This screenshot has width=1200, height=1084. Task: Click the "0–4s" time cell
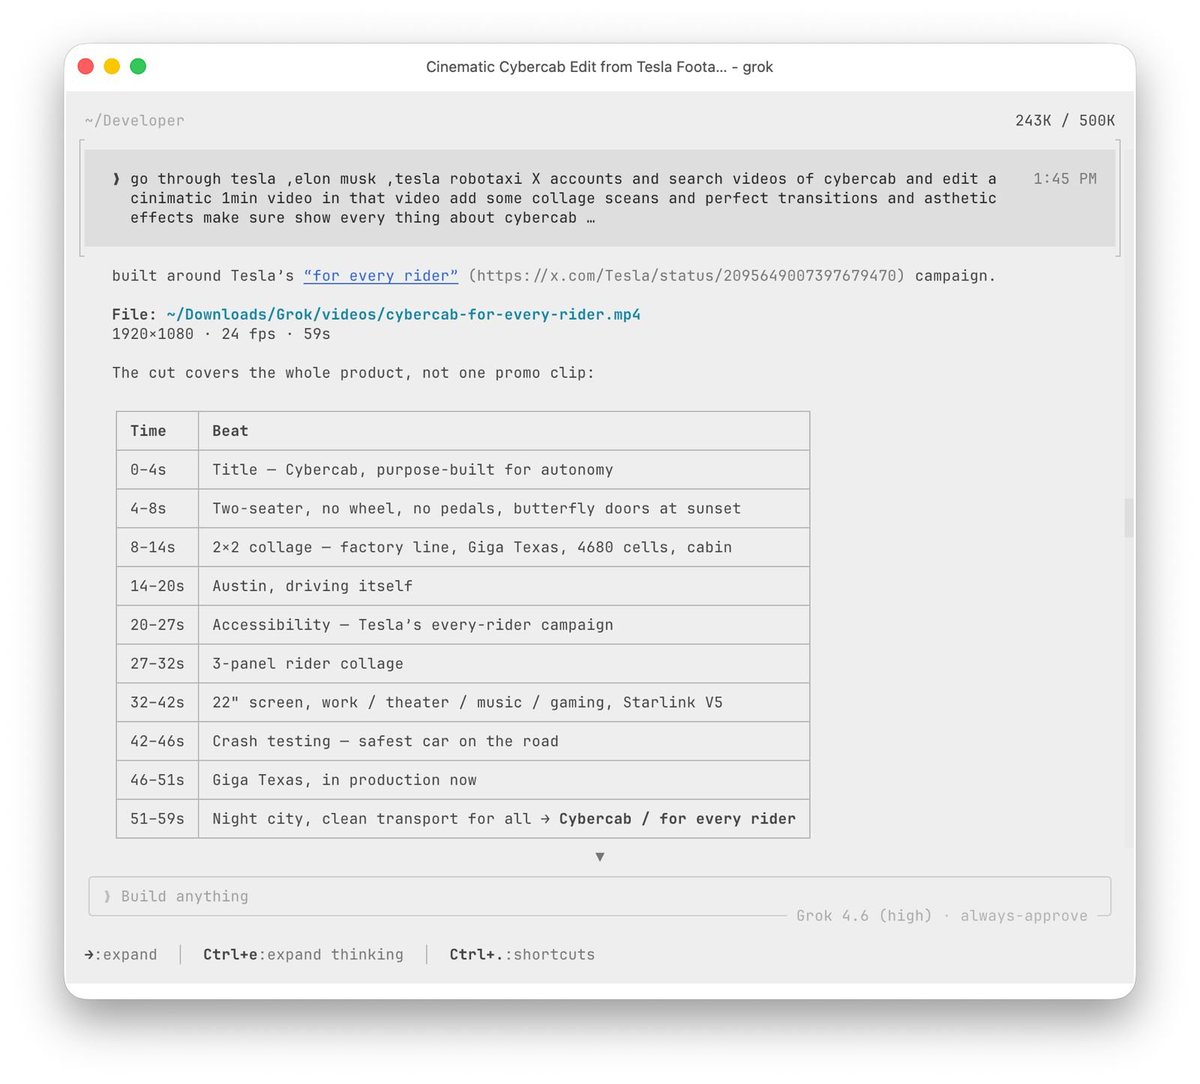(x=157, y=470)
